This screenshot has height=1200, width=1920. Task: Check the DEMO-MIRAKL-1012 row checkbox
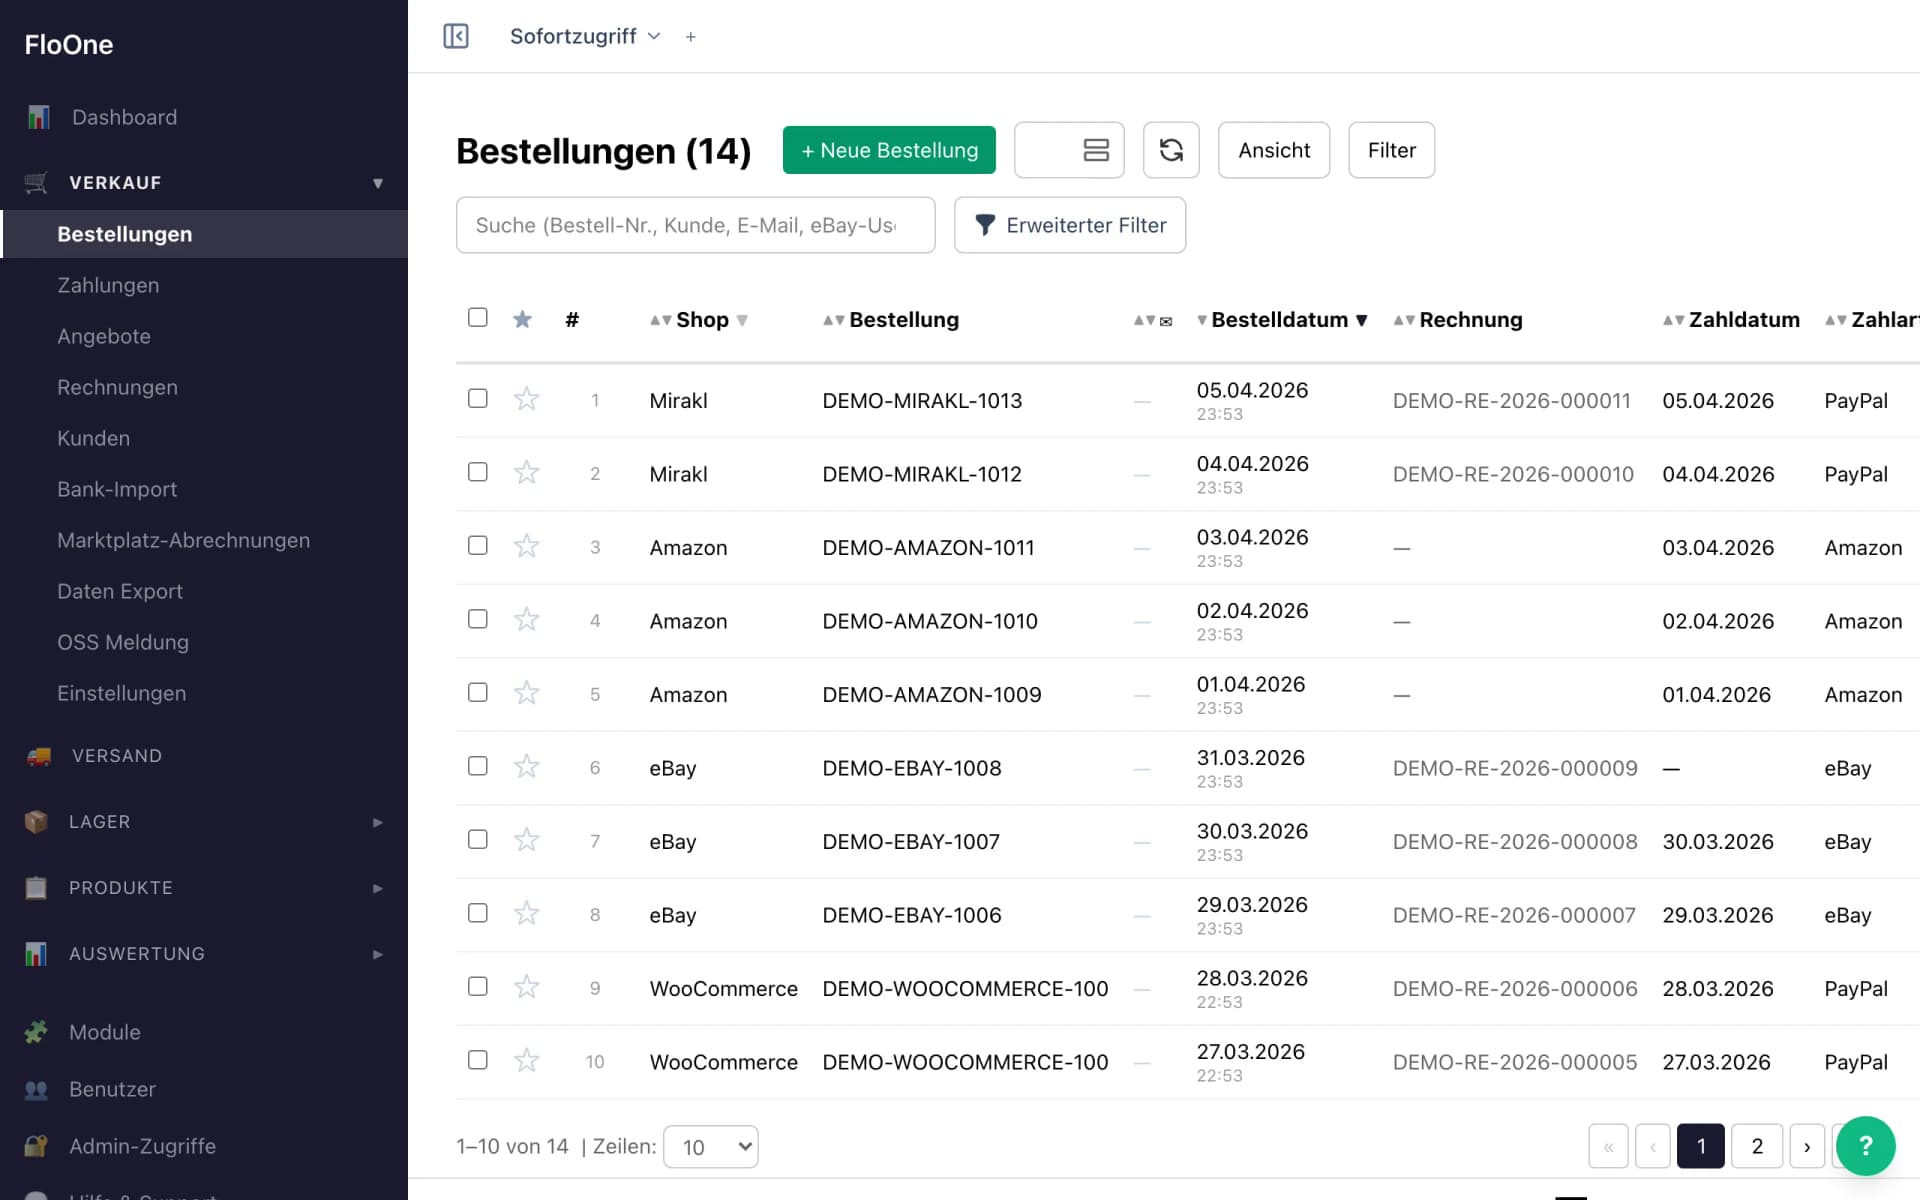click(x=478, y=472)
